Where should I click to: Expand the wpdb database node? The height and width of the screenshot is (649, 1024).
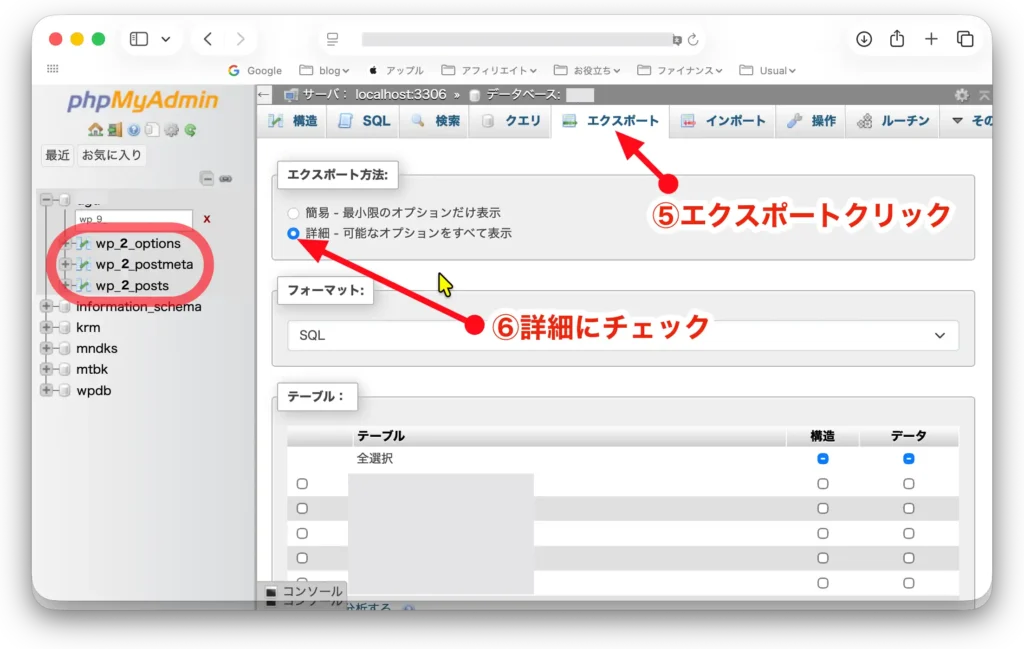pyautogui.click(x=46, y=390)
